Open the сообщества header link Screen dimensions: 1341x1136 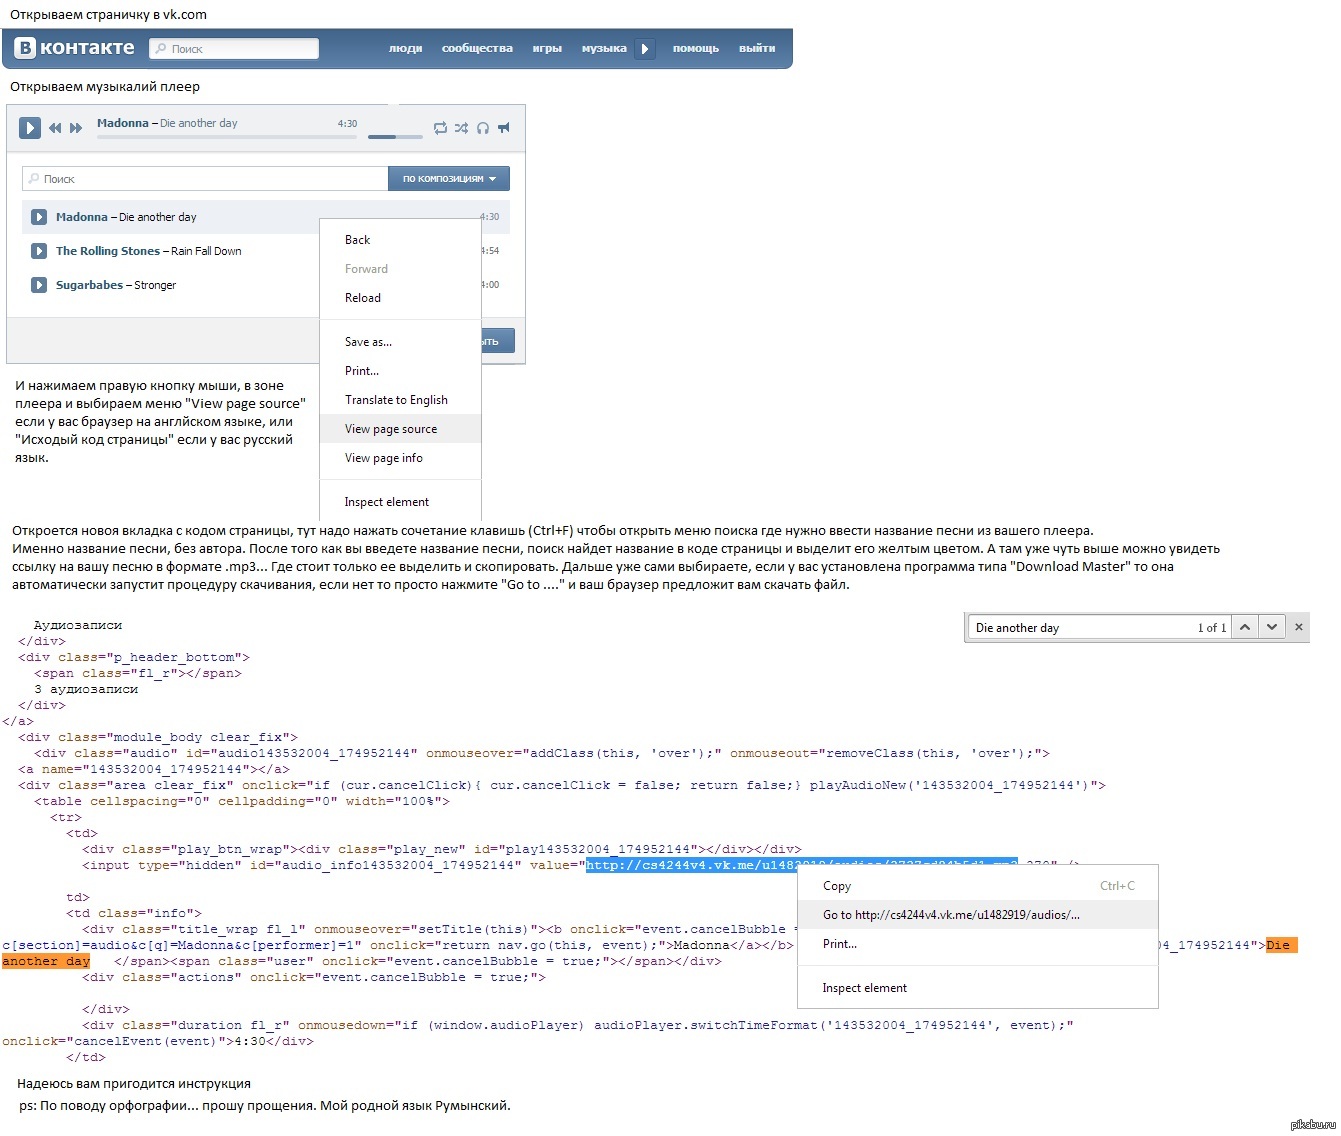477,48
